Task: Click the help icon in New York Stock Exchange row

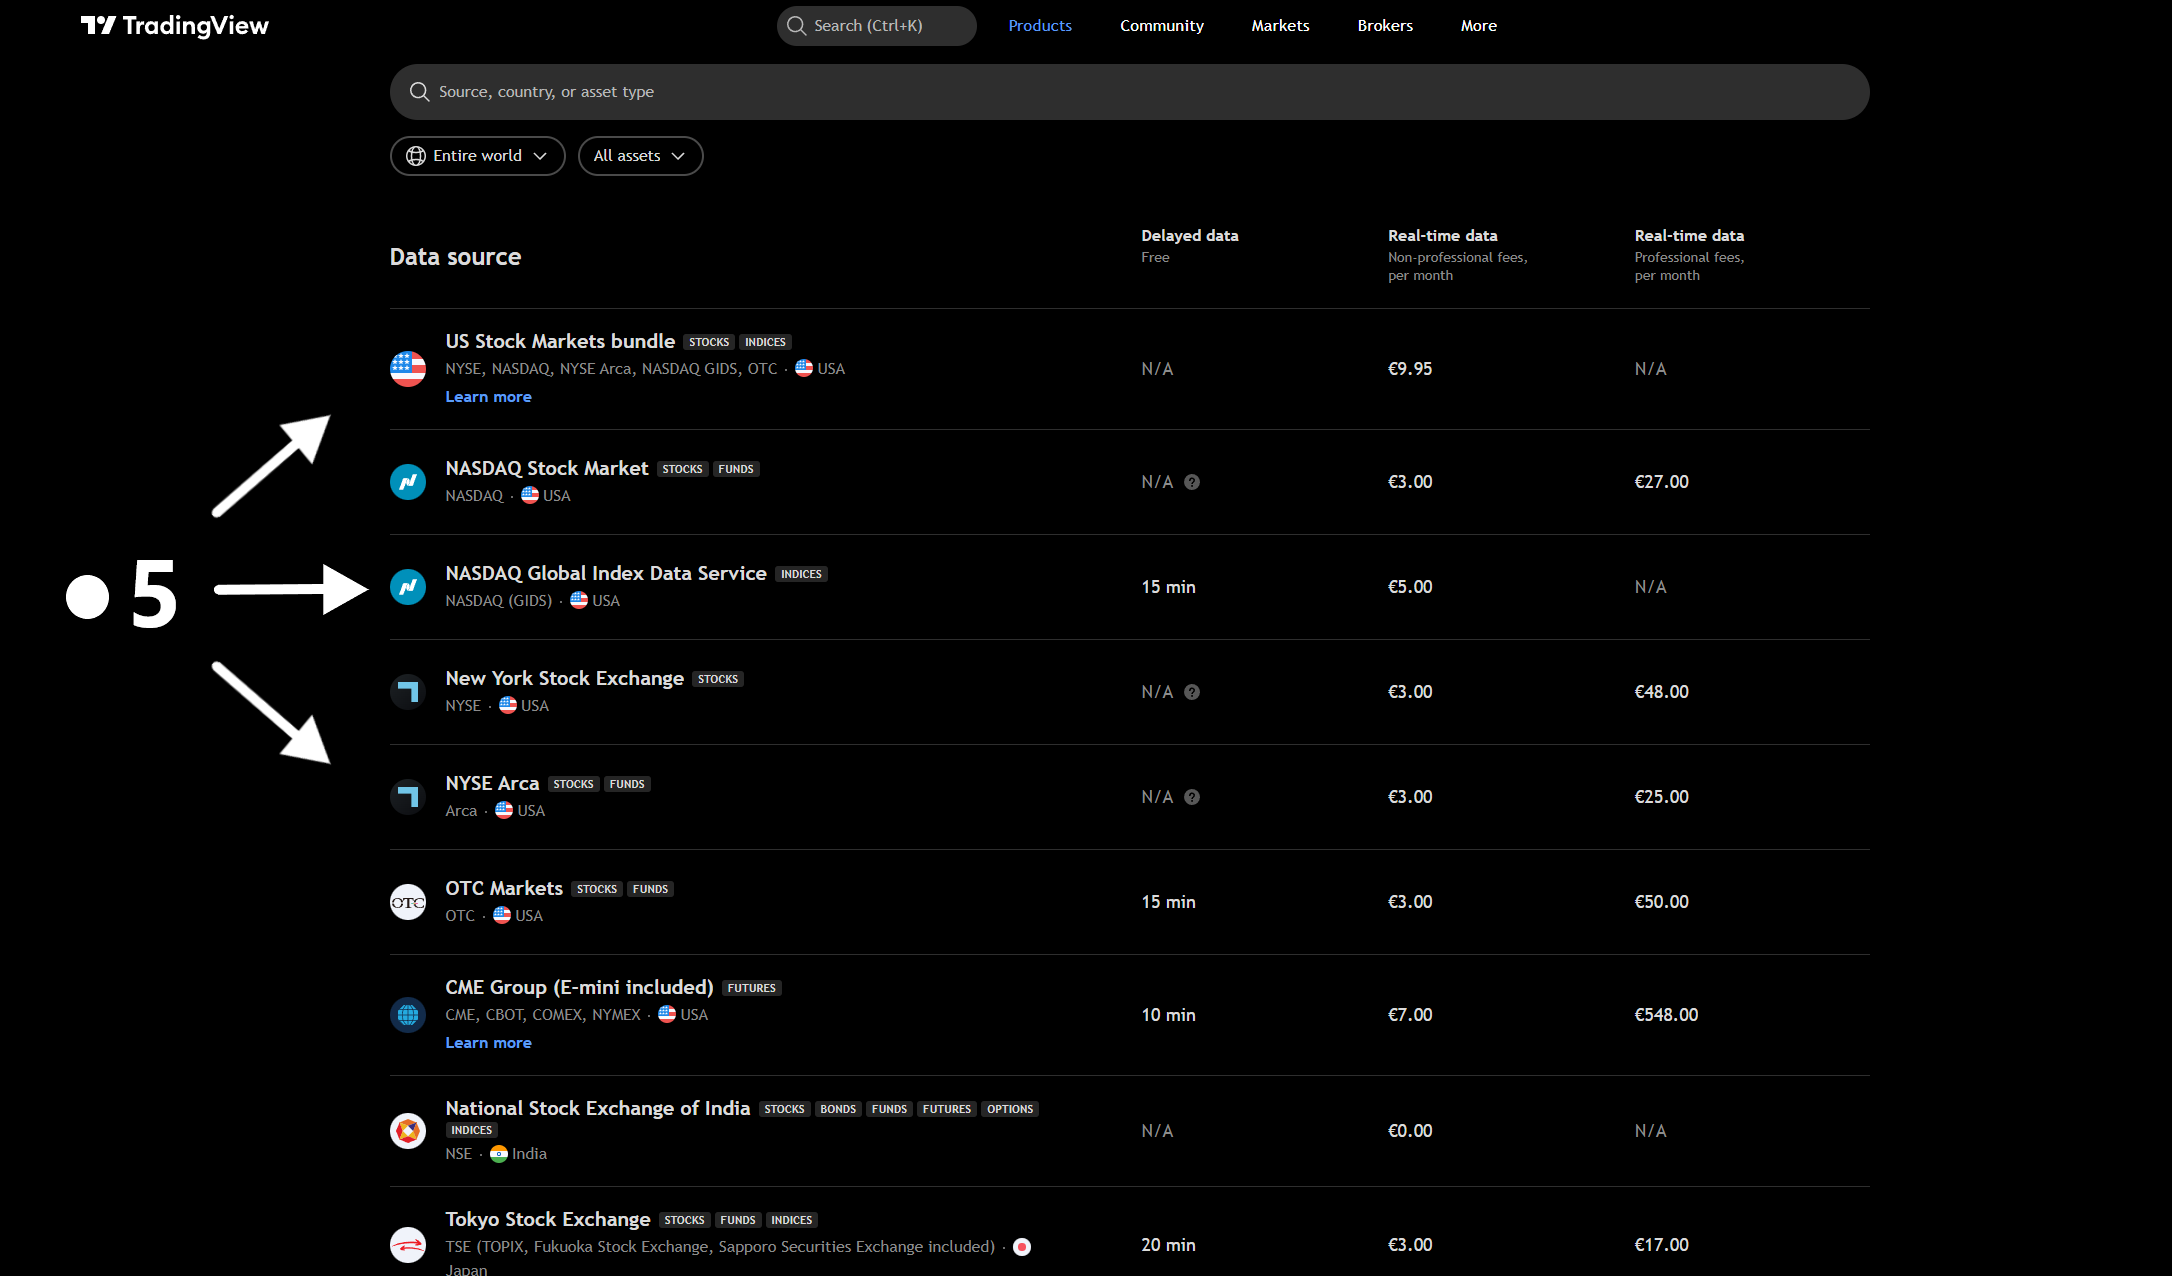Action: coord(1192,692)
